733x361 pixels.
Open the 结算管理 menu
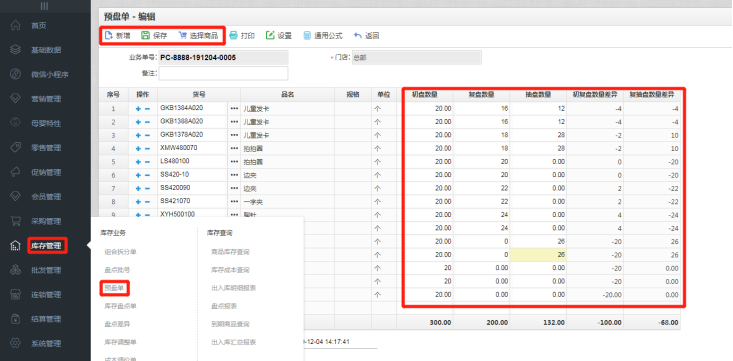[x=46, y=319]
